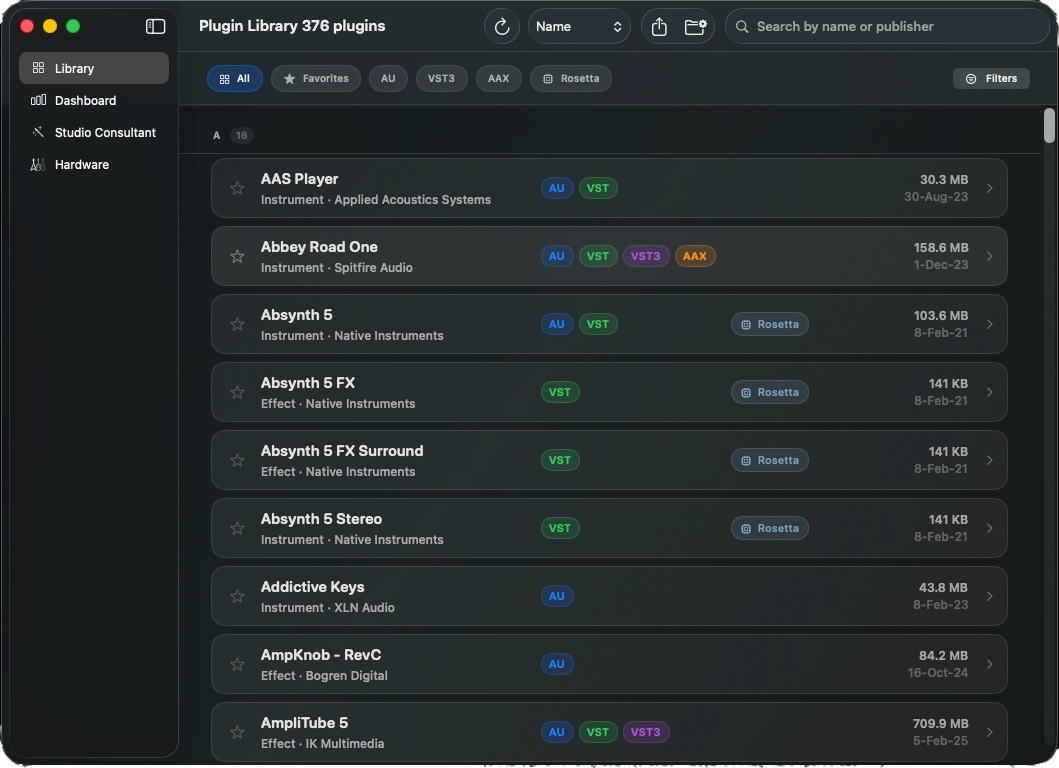Click the Spitfire Audio publisher text
Image resolution: width=1059 pixels, height=768 pixels.
(x=373, y=267)
